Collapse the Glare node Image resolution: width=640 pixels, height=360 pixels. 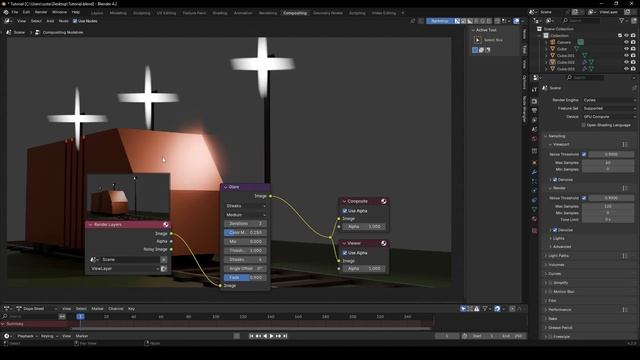coord(225,187)
